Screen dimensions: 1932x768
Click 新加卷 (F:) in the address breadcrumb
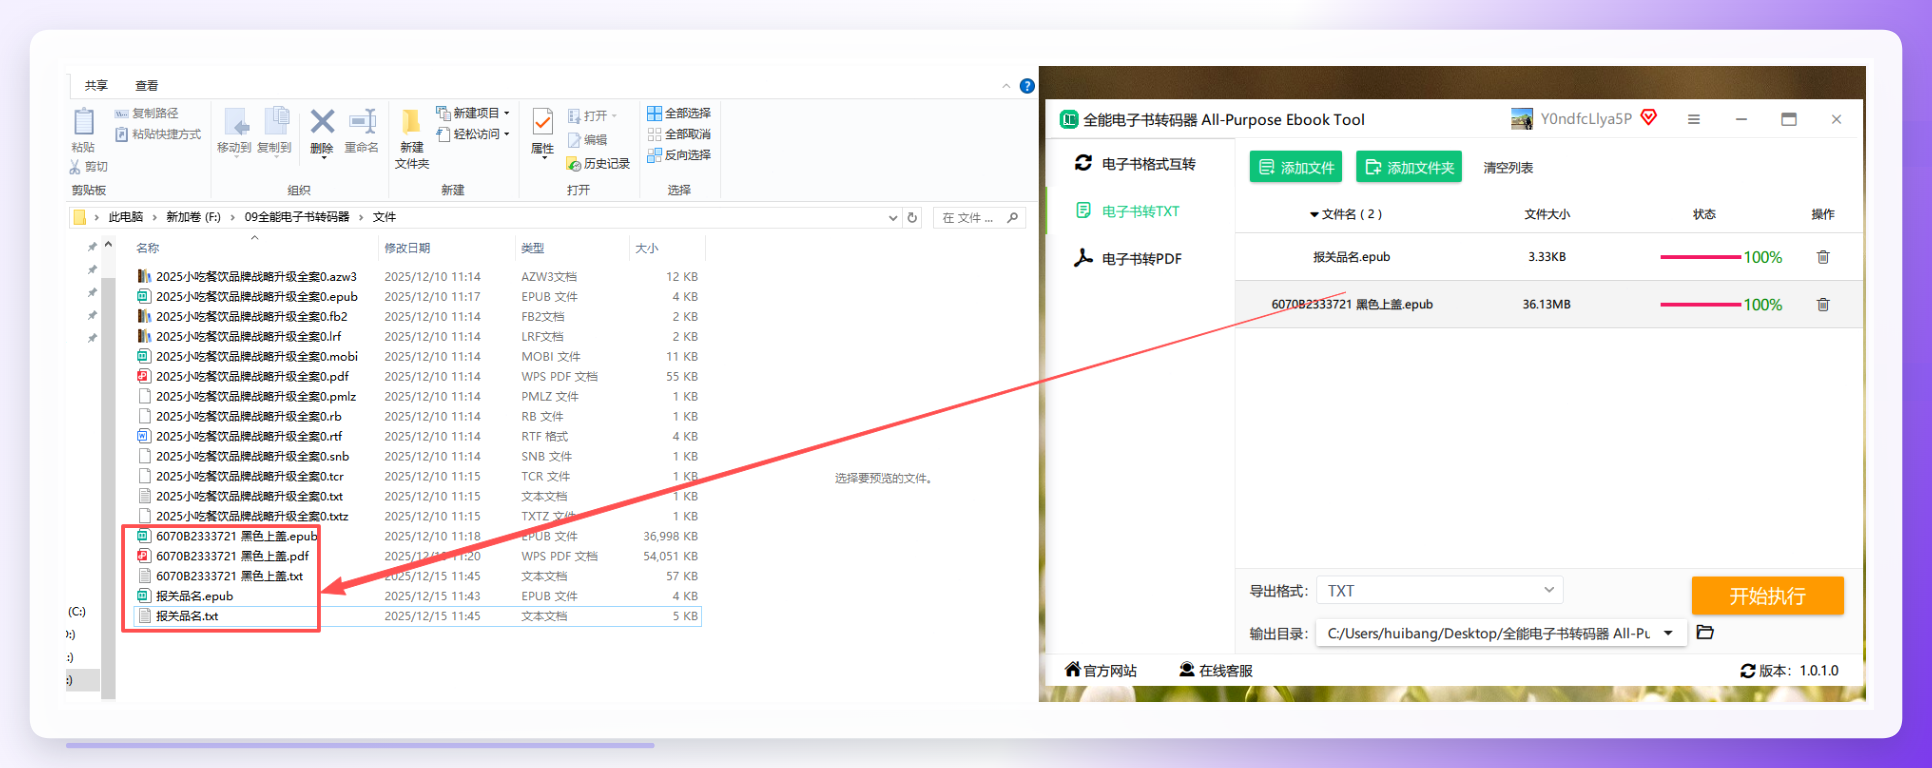(193, 217)
